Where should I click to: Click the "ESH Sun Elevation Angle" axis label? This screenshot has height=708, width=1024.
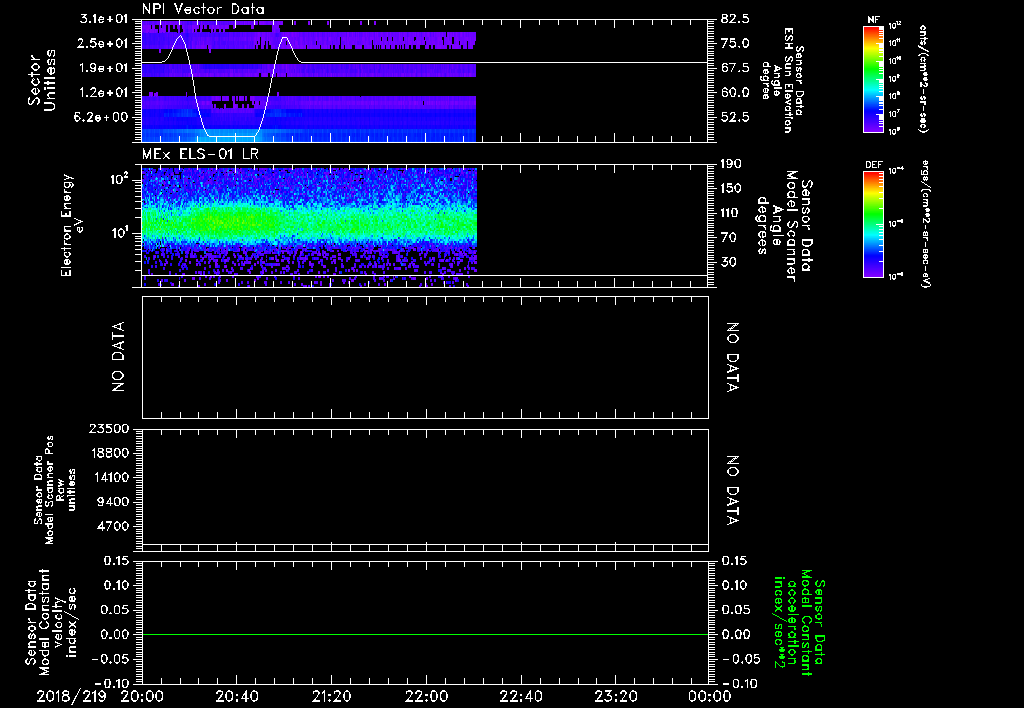[782, 80]
